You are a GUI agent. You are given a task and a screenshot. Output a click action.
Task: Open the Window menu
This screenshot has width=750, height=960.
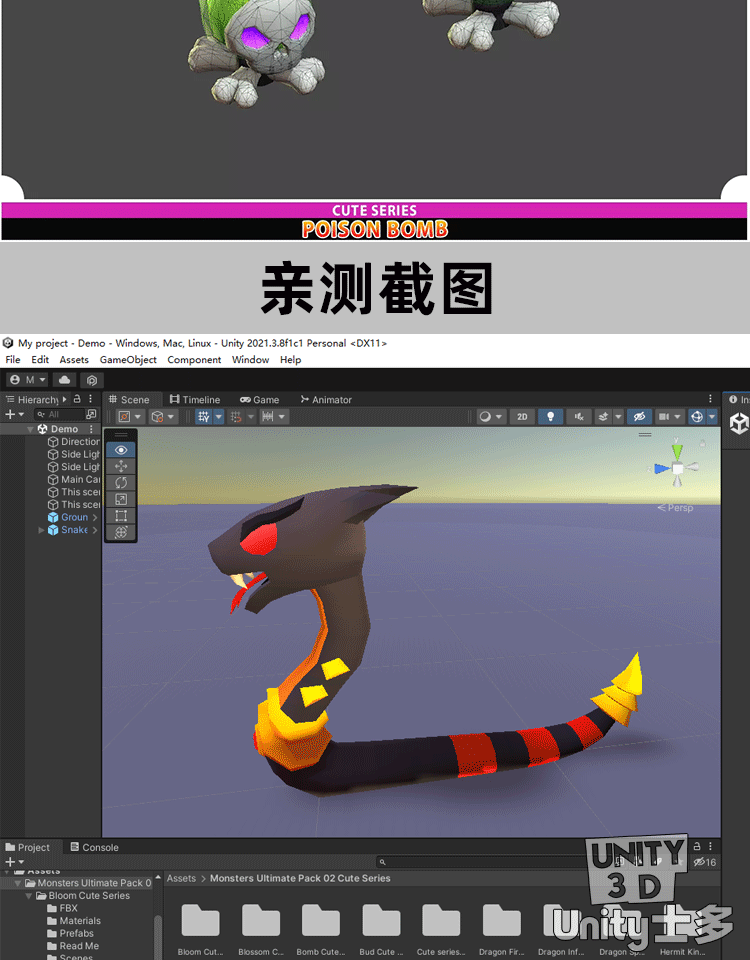coord(250,360)
